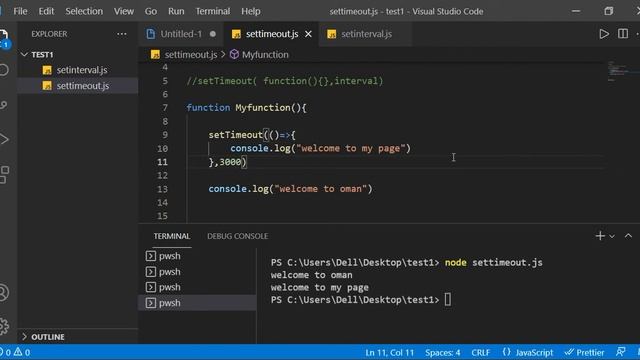Switch to the Untitled-1 tab

coord(181,34)
